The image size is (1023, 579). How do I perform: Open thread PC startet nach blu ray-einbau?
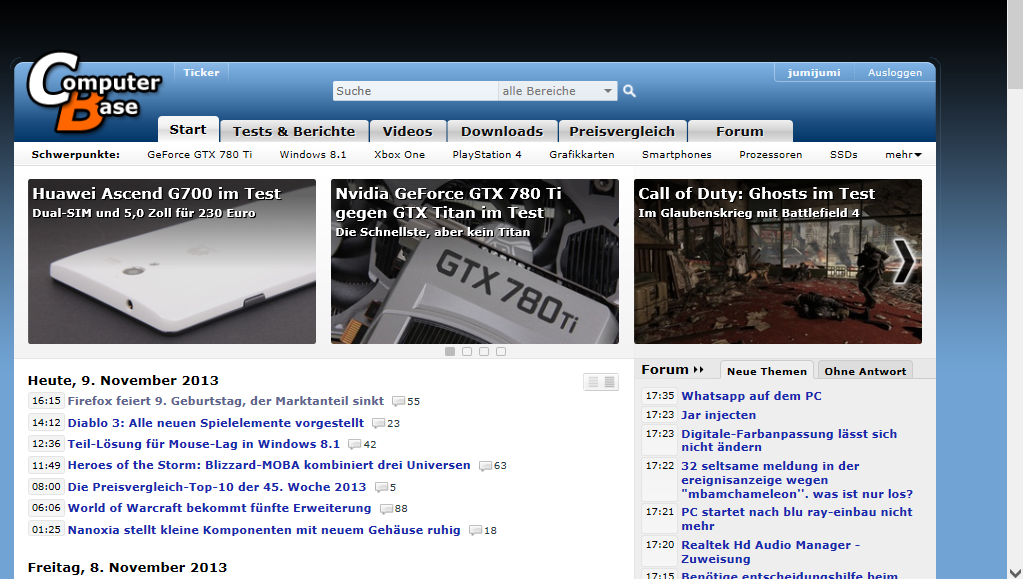click(797, 519)
